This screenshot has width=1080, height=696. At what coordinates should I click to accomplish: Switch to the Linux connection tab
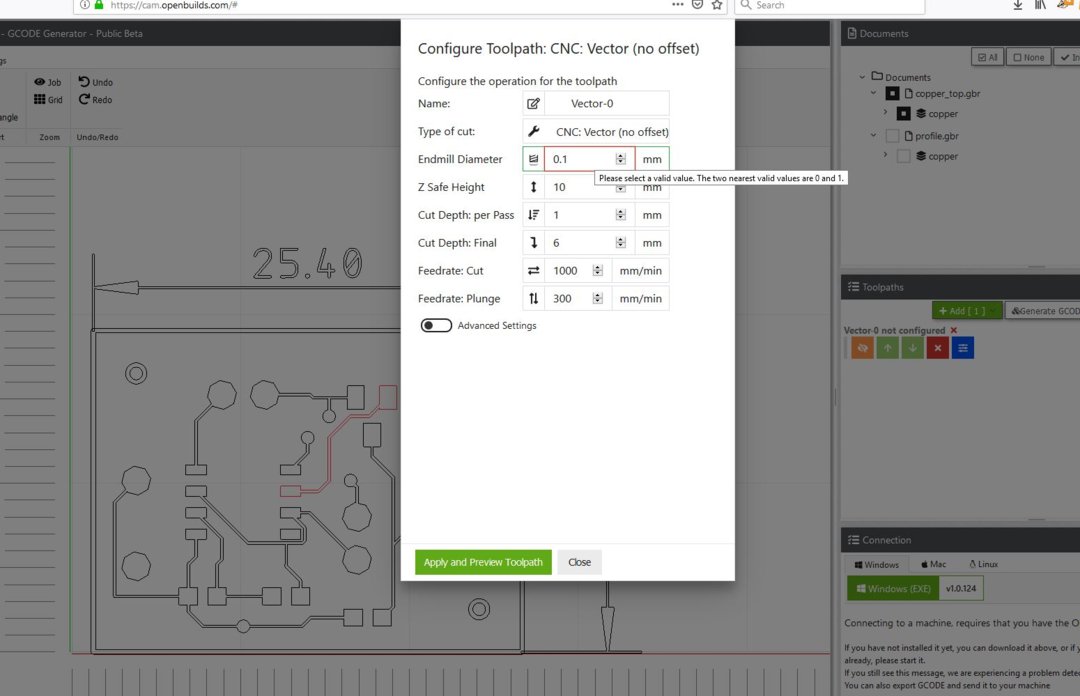pos(981,564)
